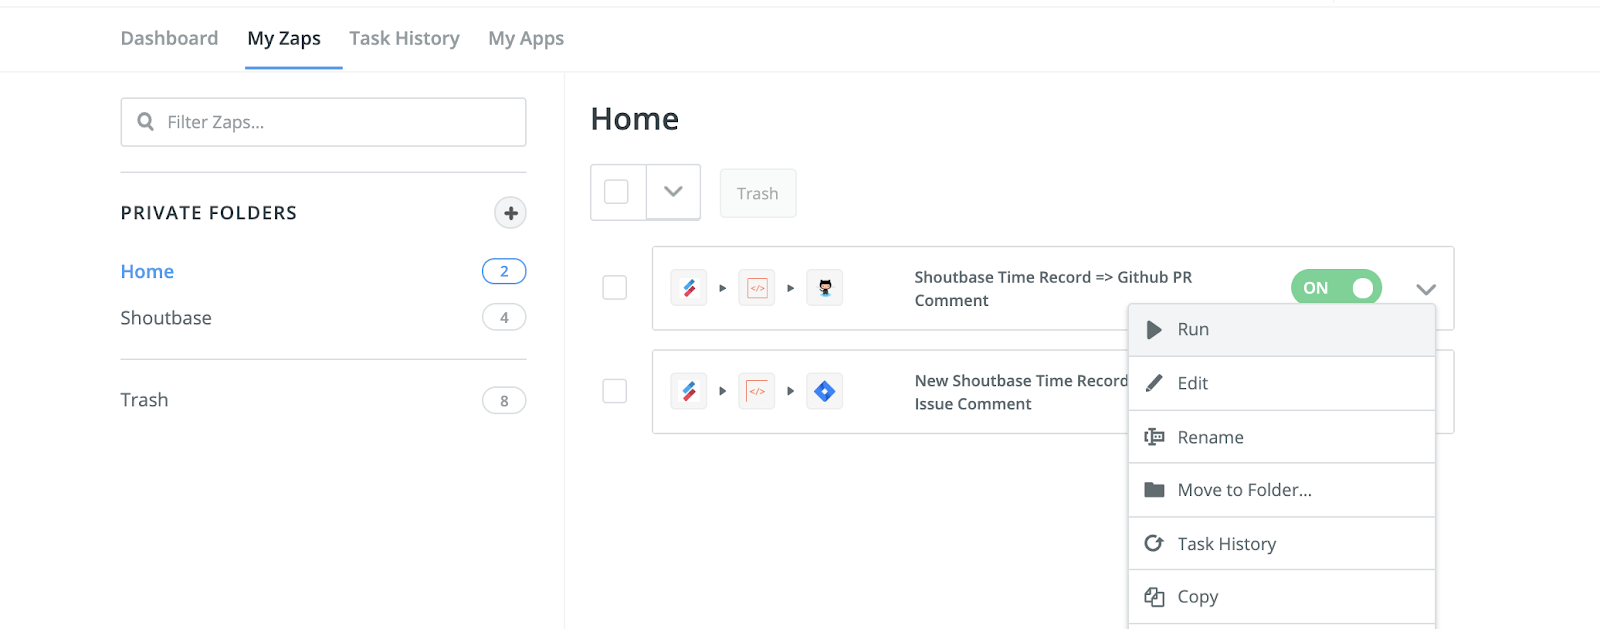Choose Copy from the zap menu

[1282, 597]
